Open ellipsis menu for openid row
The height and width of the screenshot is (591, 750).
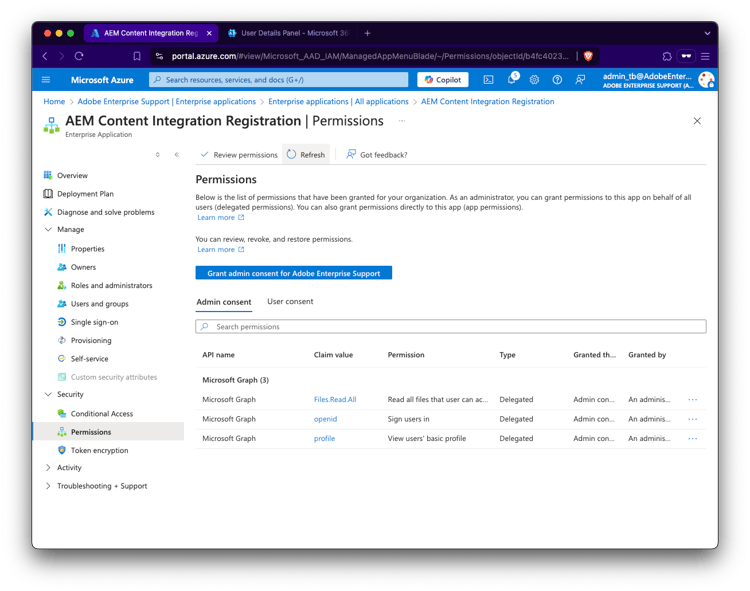point(693,419)
